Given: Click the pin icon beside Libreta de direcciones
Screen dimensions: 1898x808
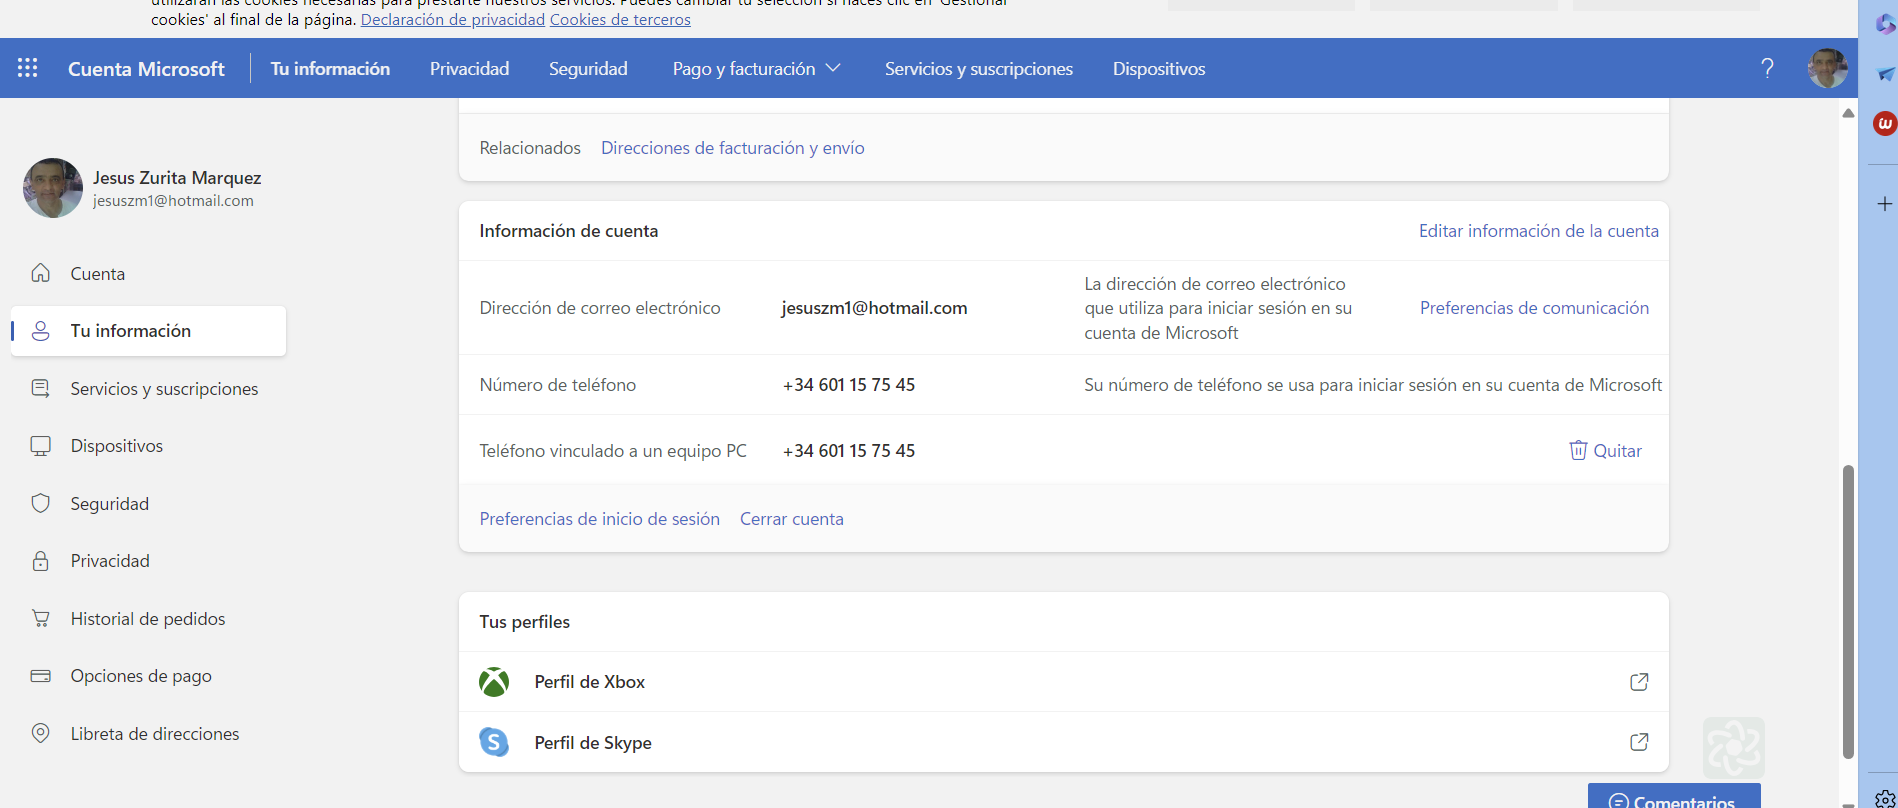Looking at the screenshot, I should point(41,733).
